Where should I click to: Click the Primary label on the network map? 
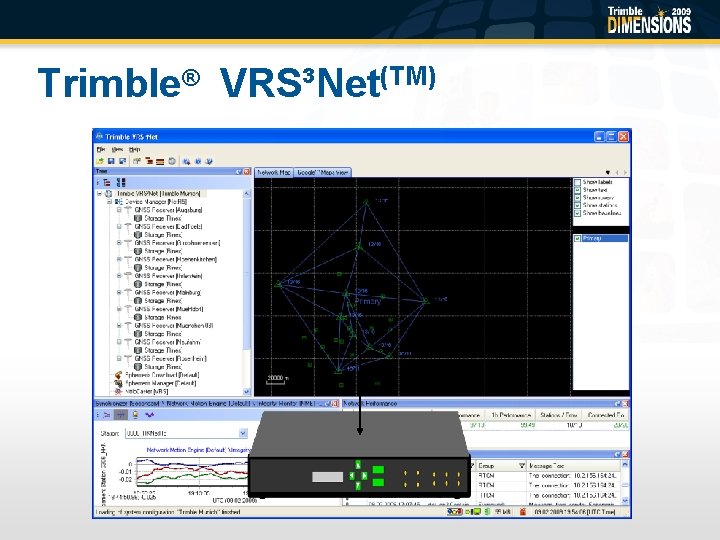(368, 301)
